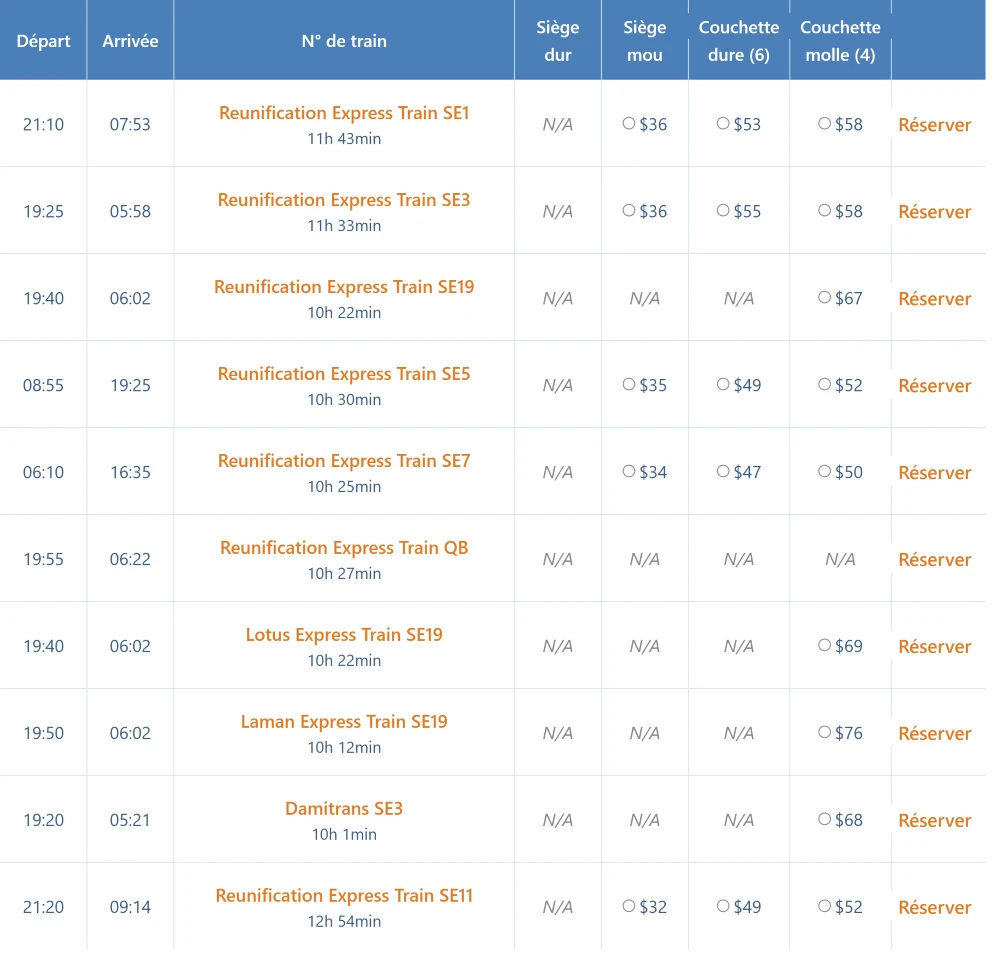Screen dimensions: 1000x971
Task: Click the Départ column header
Action: click(43, 41)
